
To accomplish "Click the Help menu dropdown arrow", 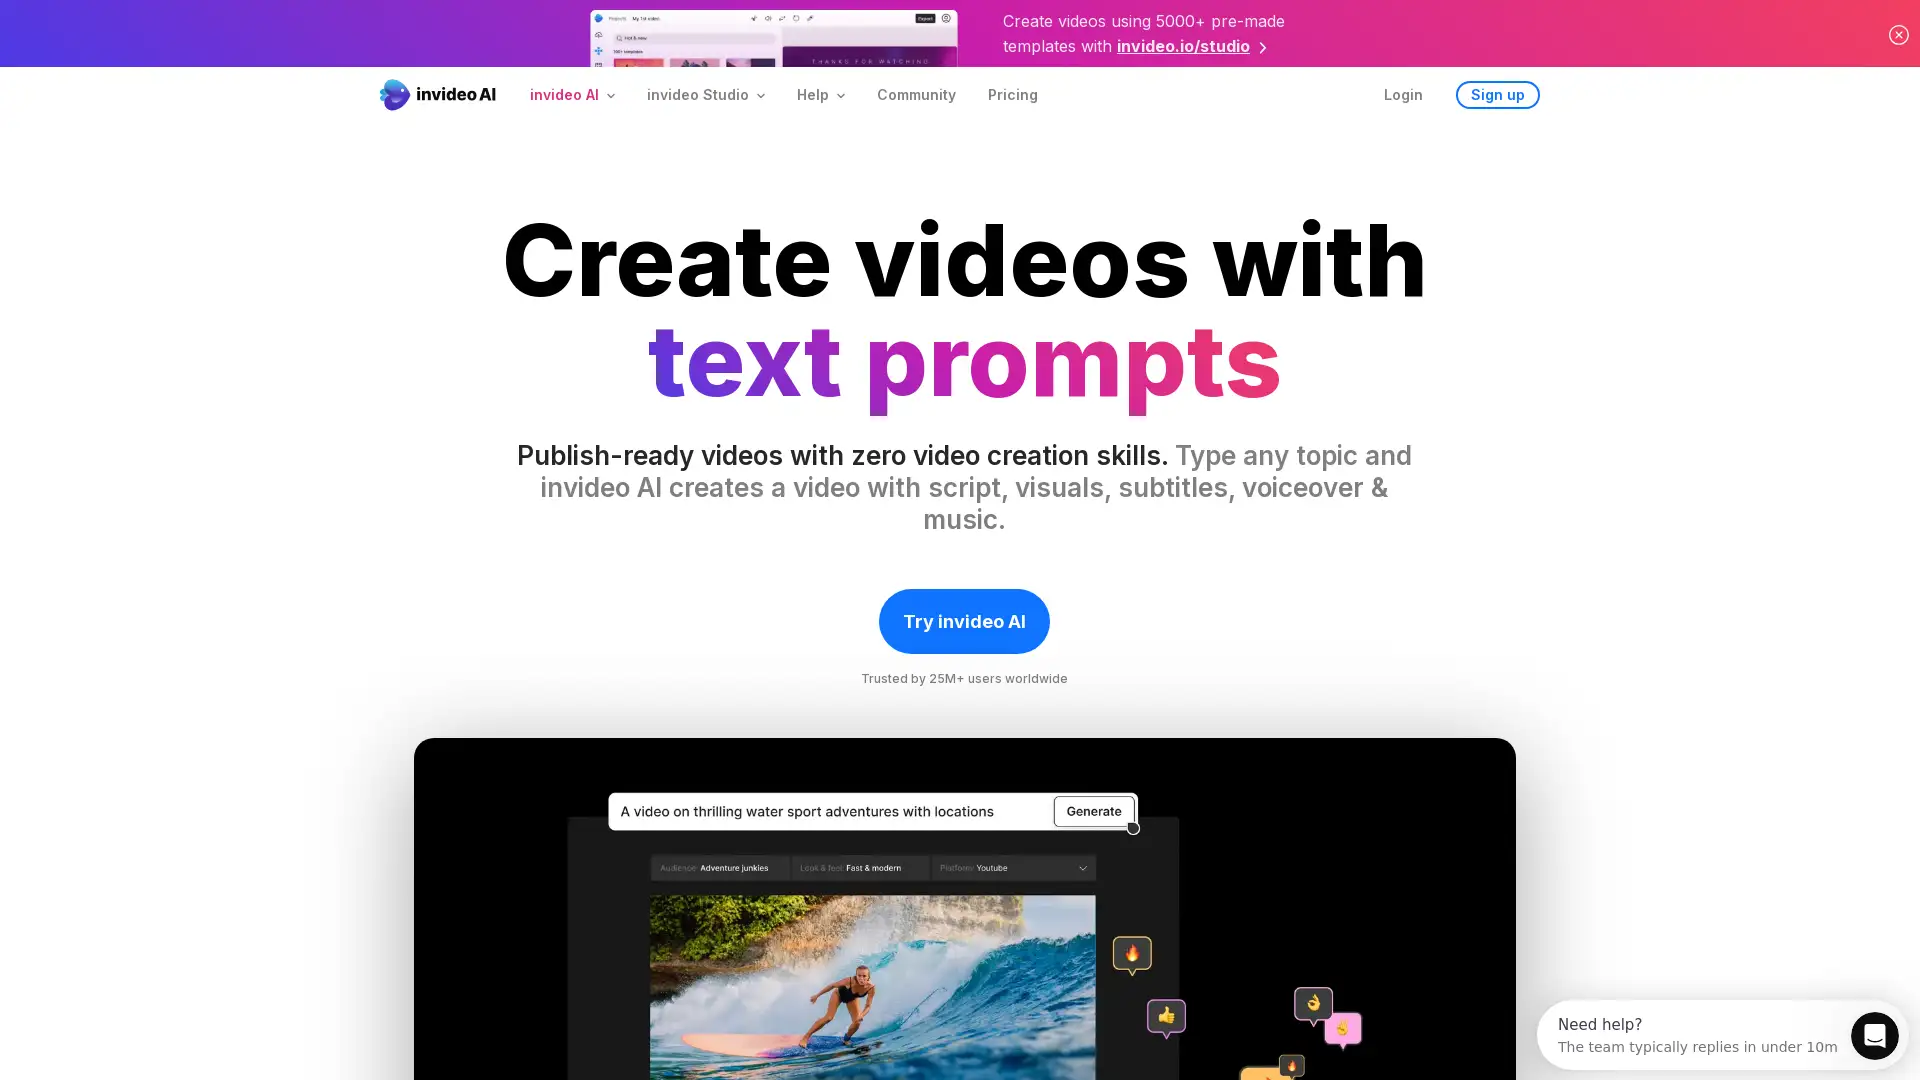I will (841, 95).
